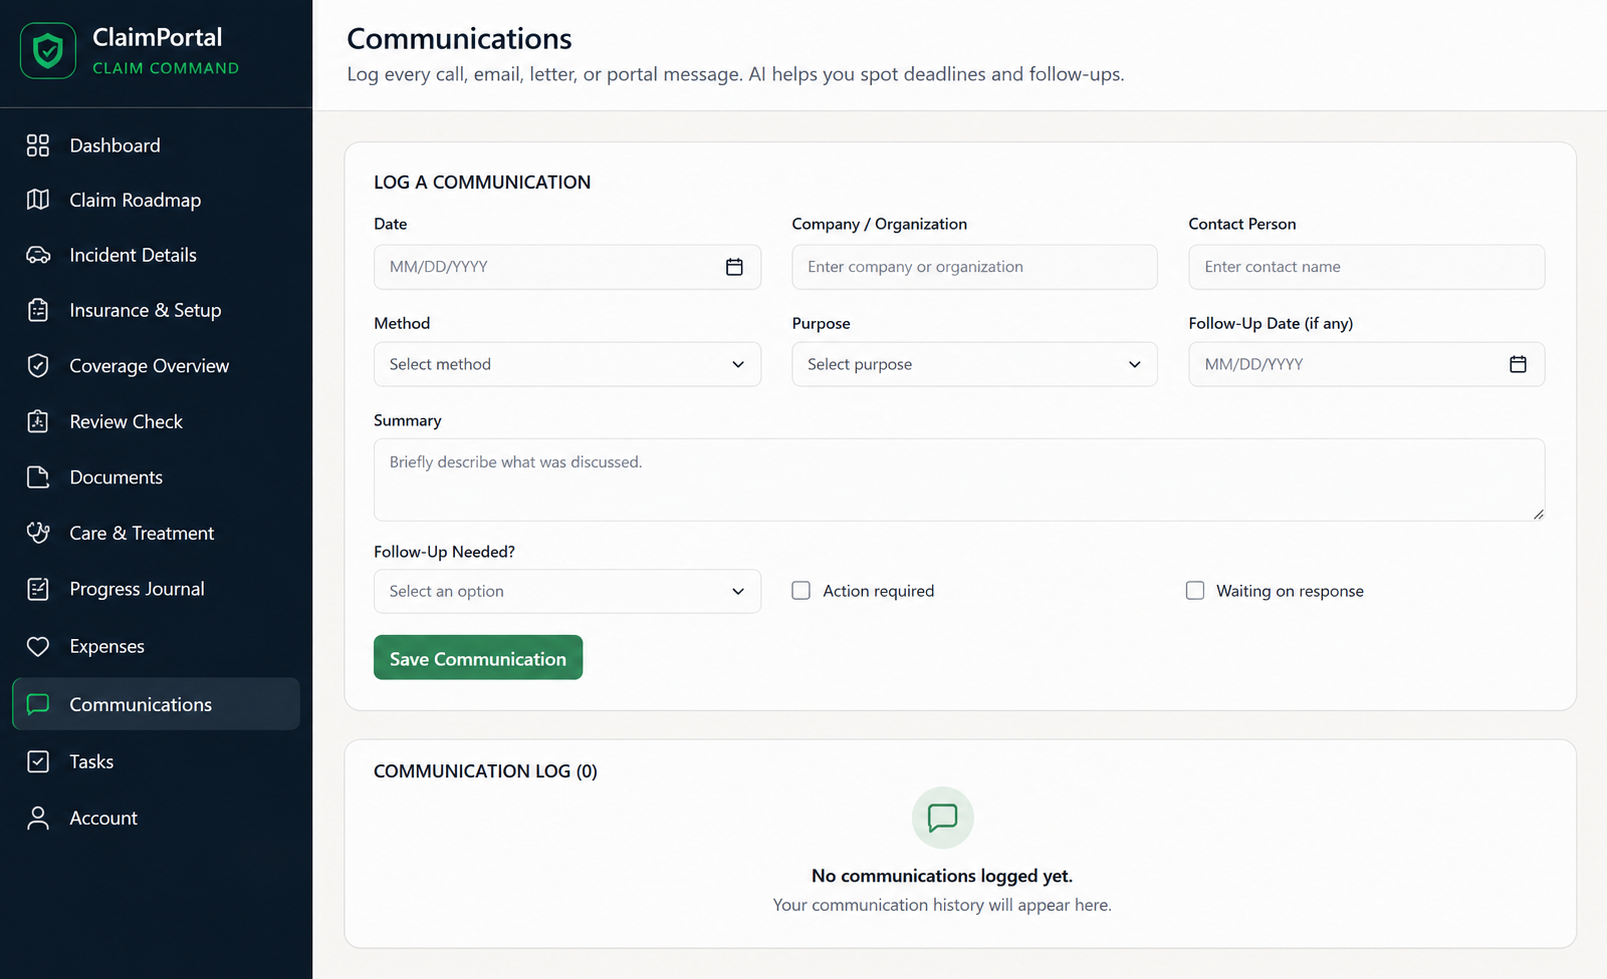Click the Dashboard grid icon
This screenshot has width=1607, height=979.
(38, 146)
